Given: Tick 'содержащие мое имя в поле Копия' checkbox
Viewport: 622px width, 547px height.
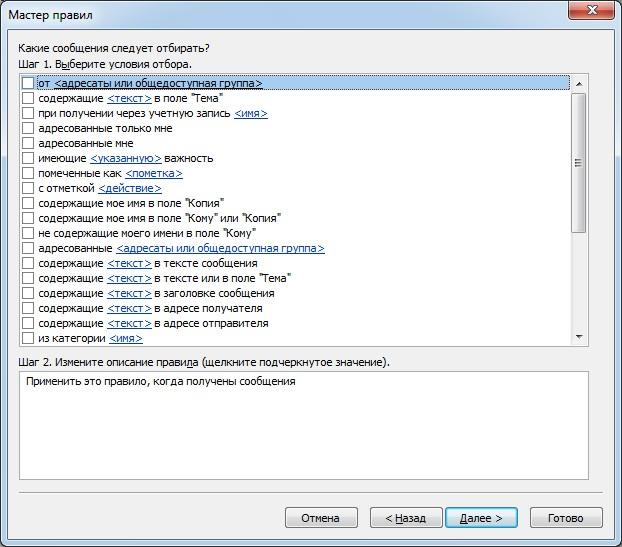Looking at the screenshot, I should pyautogui.click(x=28, y=203).
